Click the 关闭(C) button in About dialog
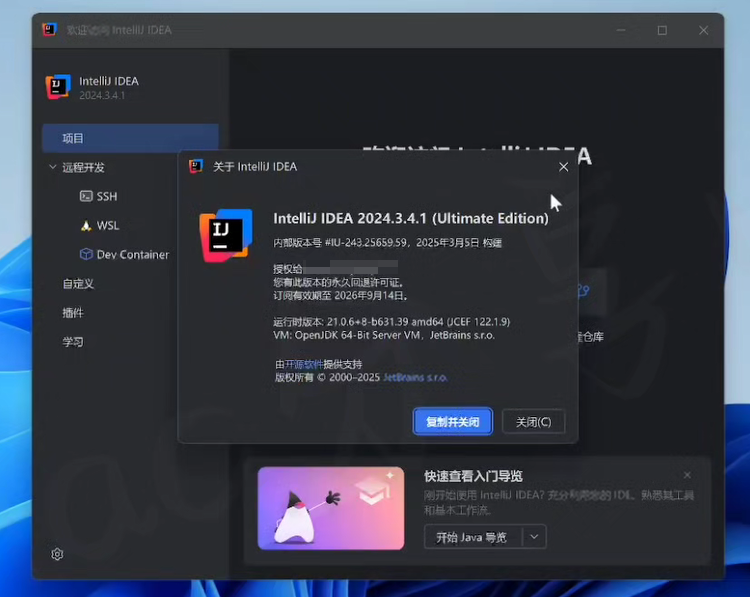The height and width of the screenshot is (597, 750). click(x=533, y=421)
